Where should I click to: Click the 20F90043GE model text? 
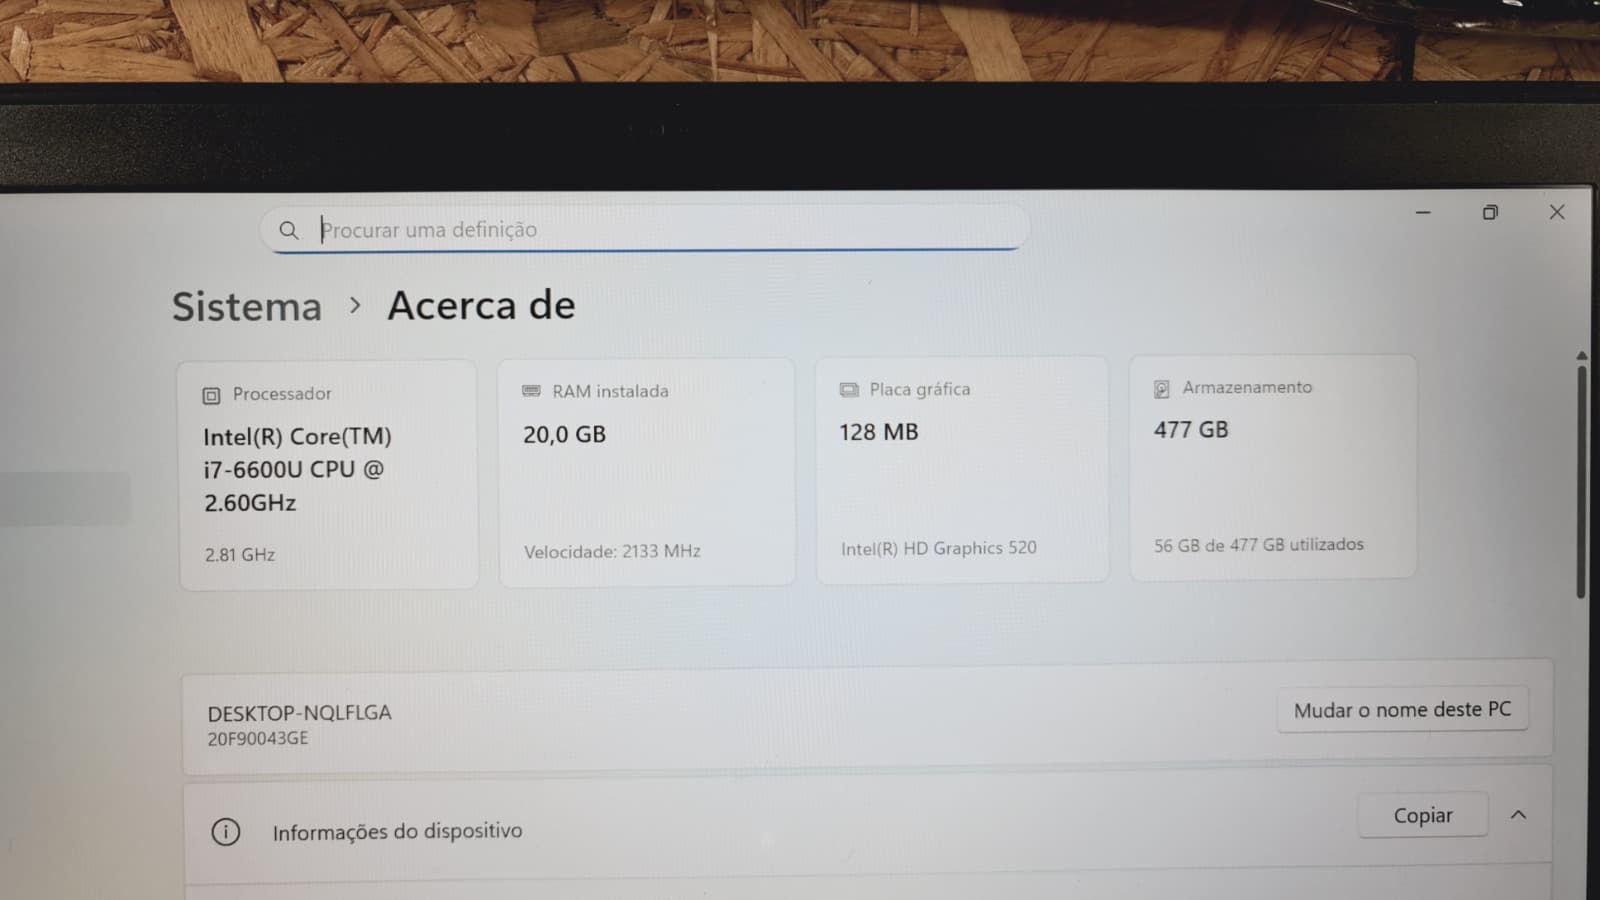pos(258,739)
